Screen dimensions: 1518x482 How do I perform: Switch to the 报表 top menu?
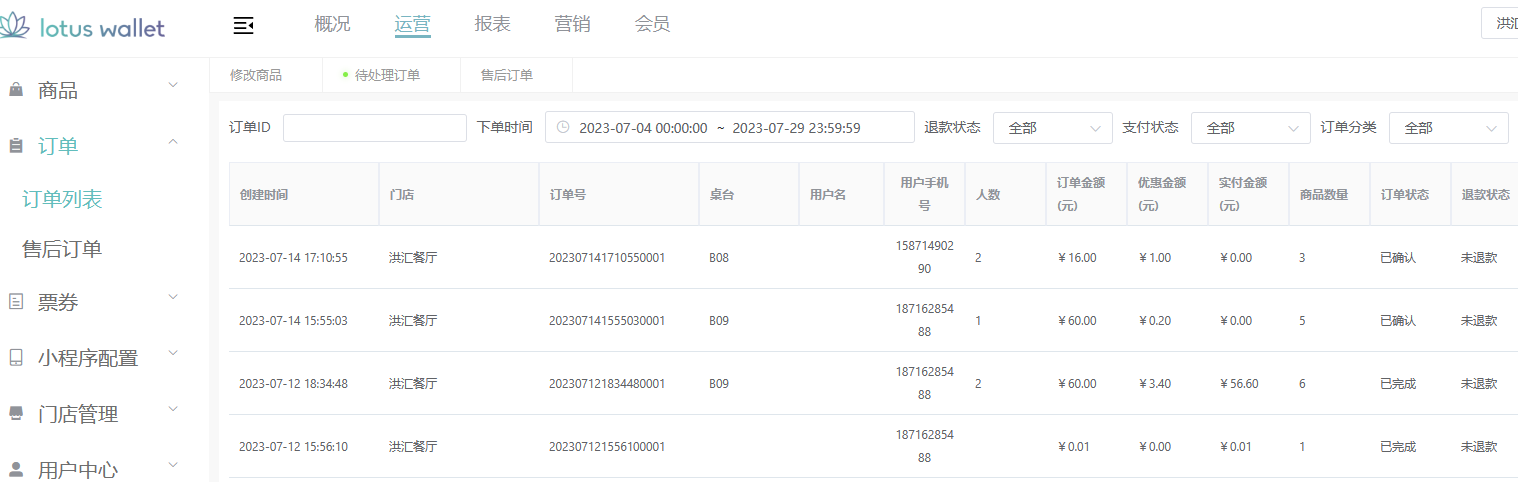(493, 25)
